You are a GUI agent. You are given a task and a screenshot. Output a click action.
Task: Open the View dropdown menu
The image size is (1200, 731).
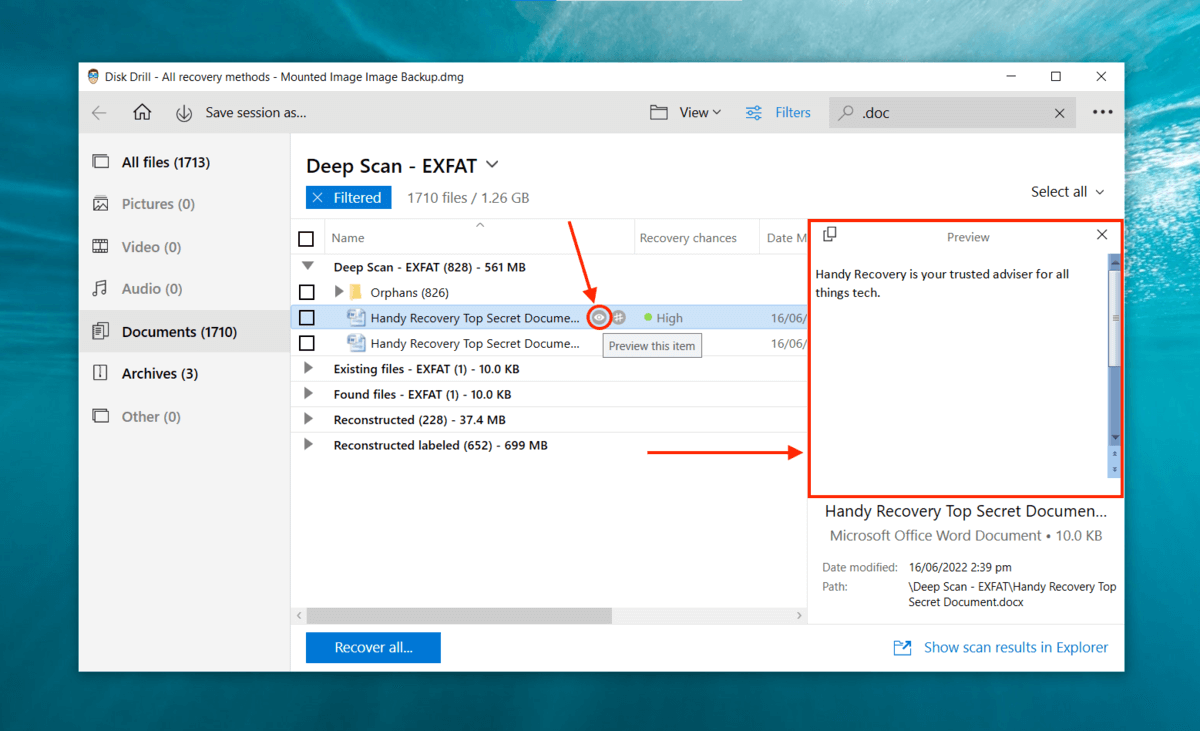pos(700,113)
